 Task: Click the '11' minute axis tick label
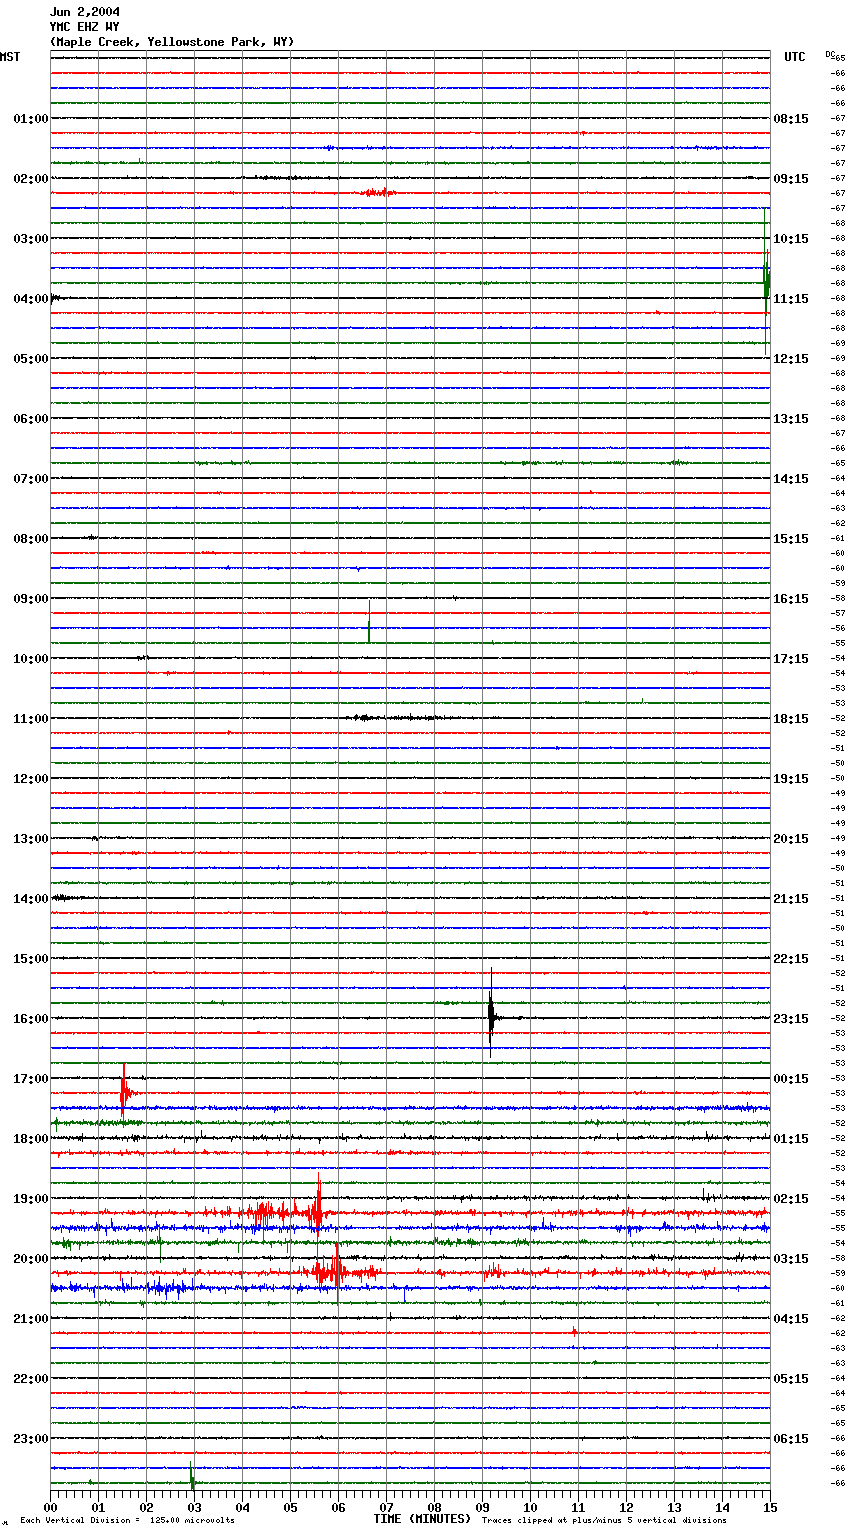[x=579, y=1507]
